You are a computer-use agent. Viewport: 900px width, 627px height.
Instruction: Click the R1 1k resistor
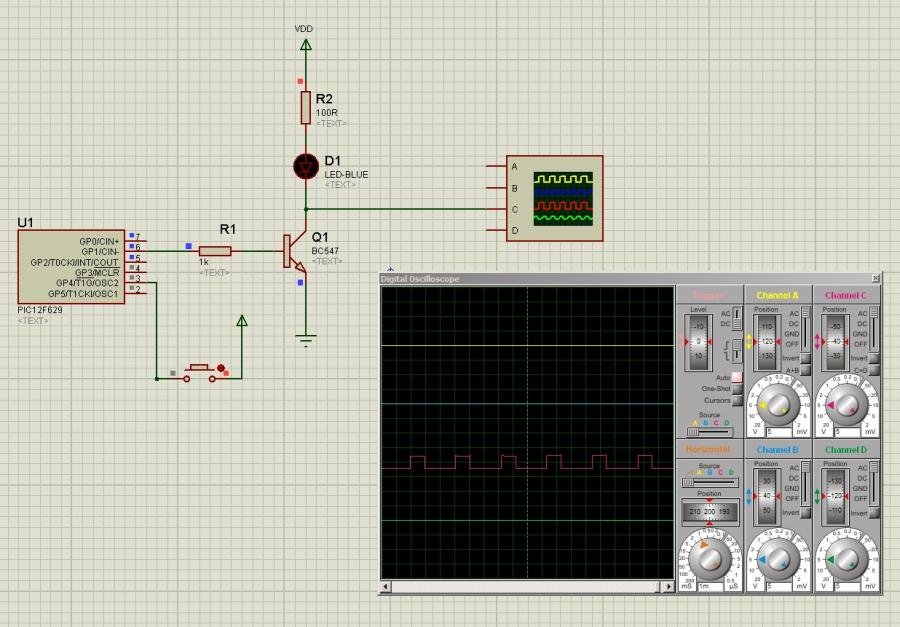[215, 251]
